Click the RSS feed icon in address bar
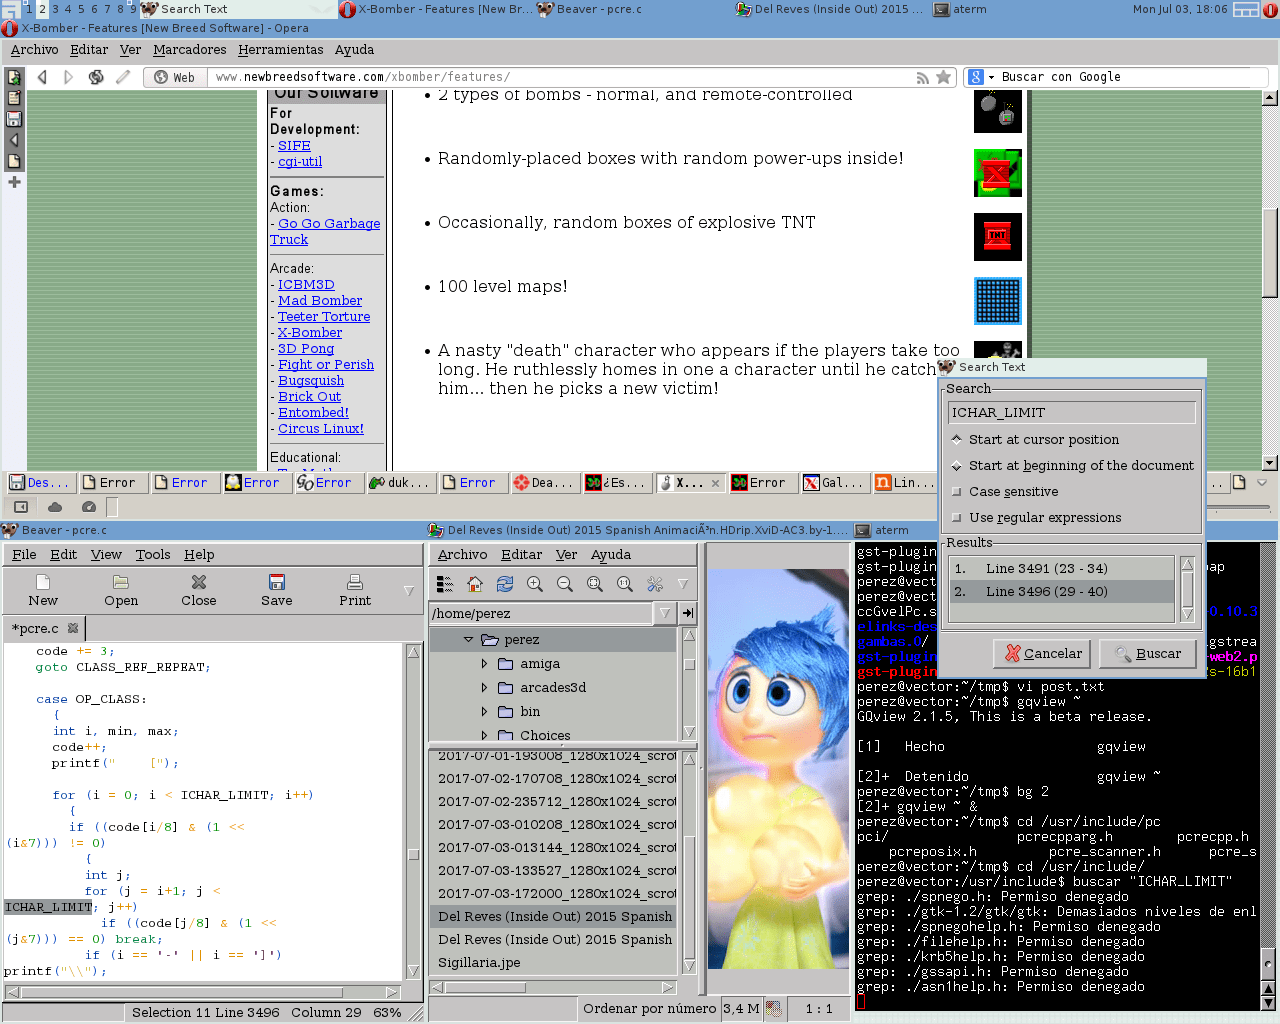Image resolution: width=1280 pixels, height=1024 pixels. click(922, 77)
